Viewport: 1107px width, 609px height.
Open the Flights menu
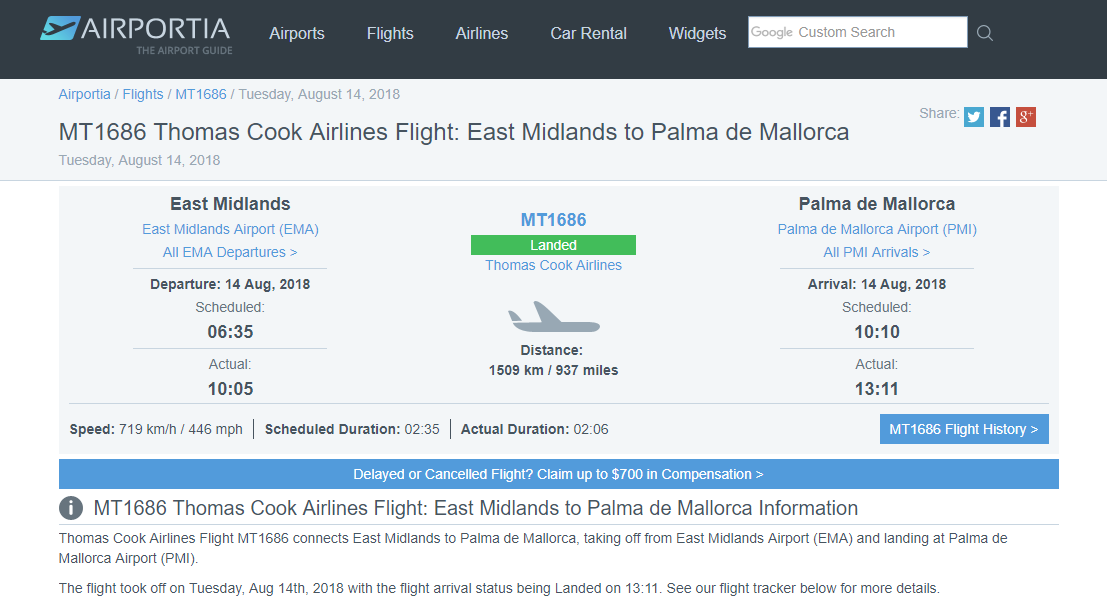pyautogui.click(x=390, y=33)
